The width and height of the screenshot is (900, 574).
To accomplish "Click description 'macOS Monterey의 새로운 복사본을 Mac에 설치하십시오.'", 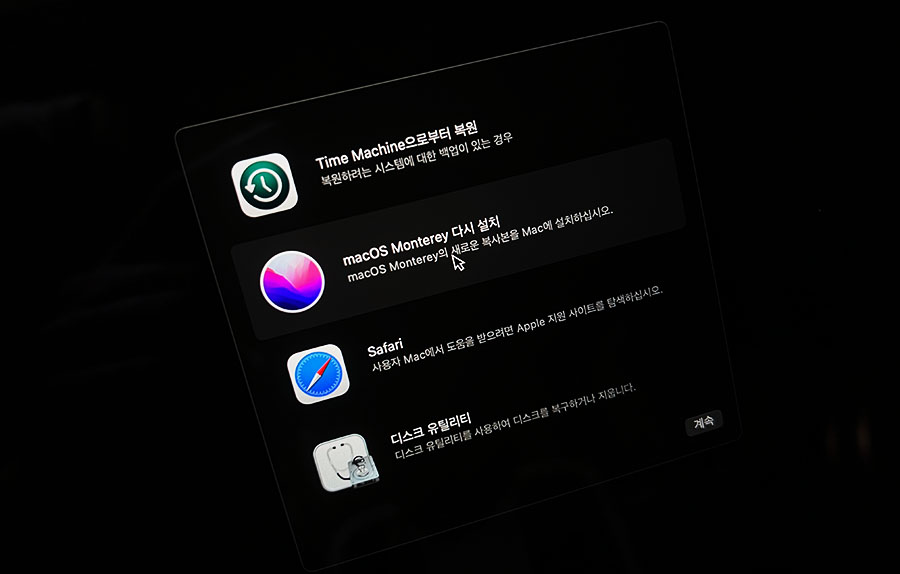I will (480, 243).
